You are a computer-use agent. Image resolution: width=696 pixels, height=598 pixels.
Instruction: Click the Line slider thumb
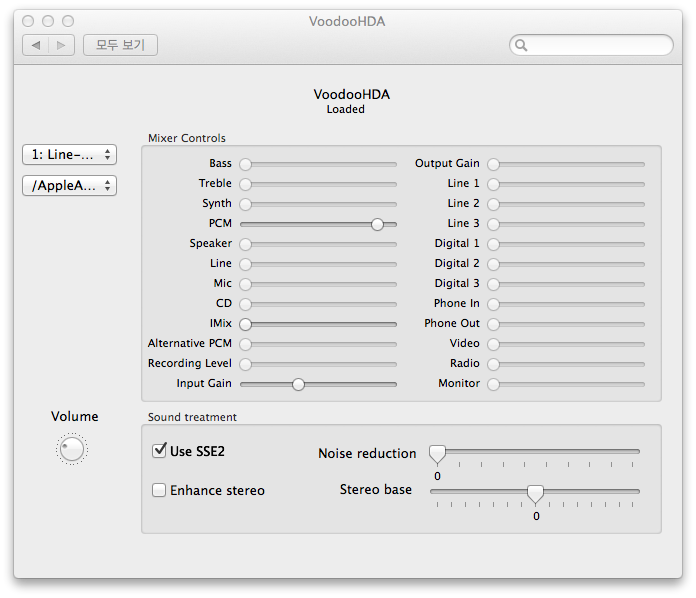point(245,264)
